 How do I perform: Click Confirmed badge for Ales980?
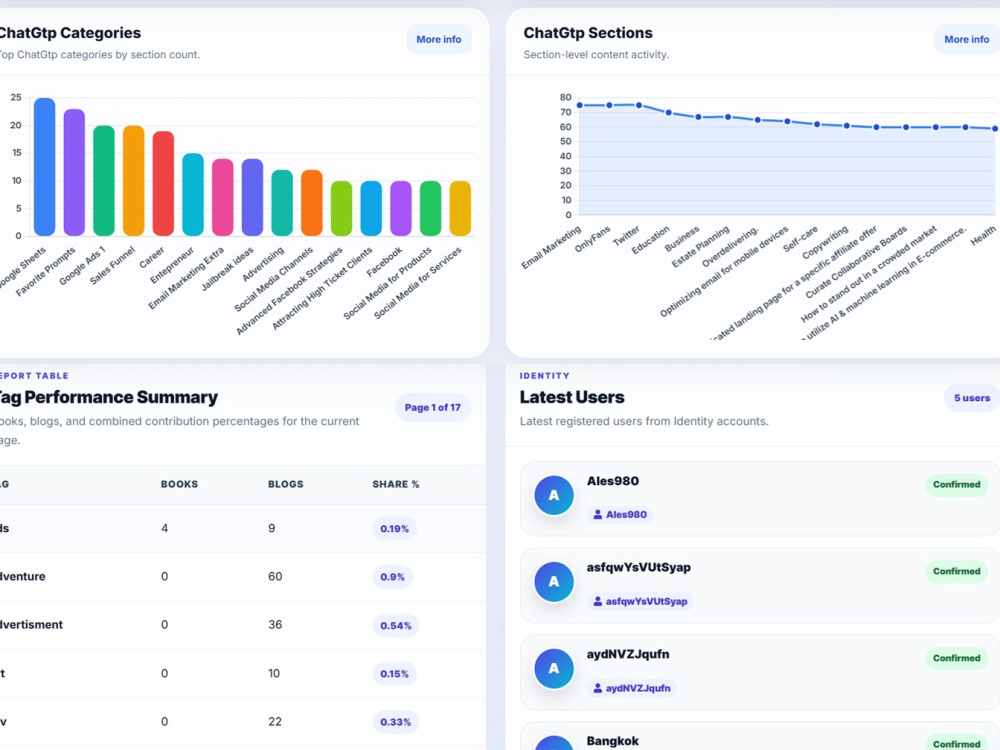pyautogui.click(x=957, y=485)
